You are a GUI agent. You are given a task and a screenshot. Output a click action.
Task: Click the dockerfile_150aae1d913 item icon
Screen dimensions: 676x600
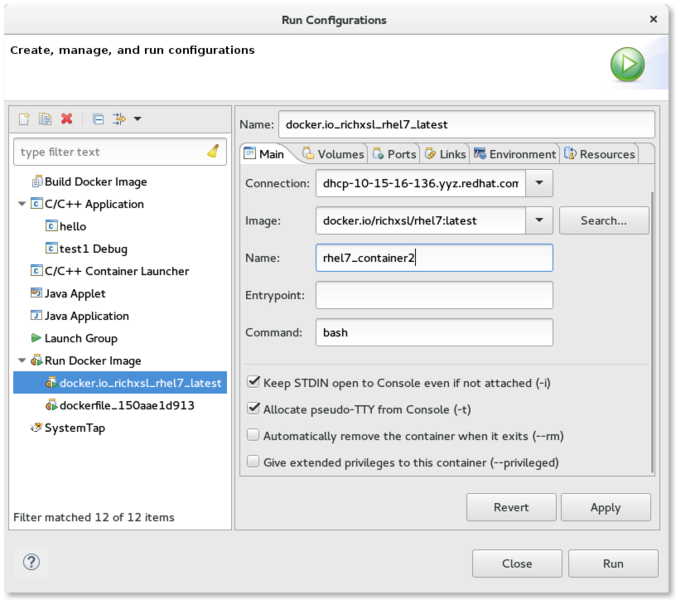coord(52,405)
